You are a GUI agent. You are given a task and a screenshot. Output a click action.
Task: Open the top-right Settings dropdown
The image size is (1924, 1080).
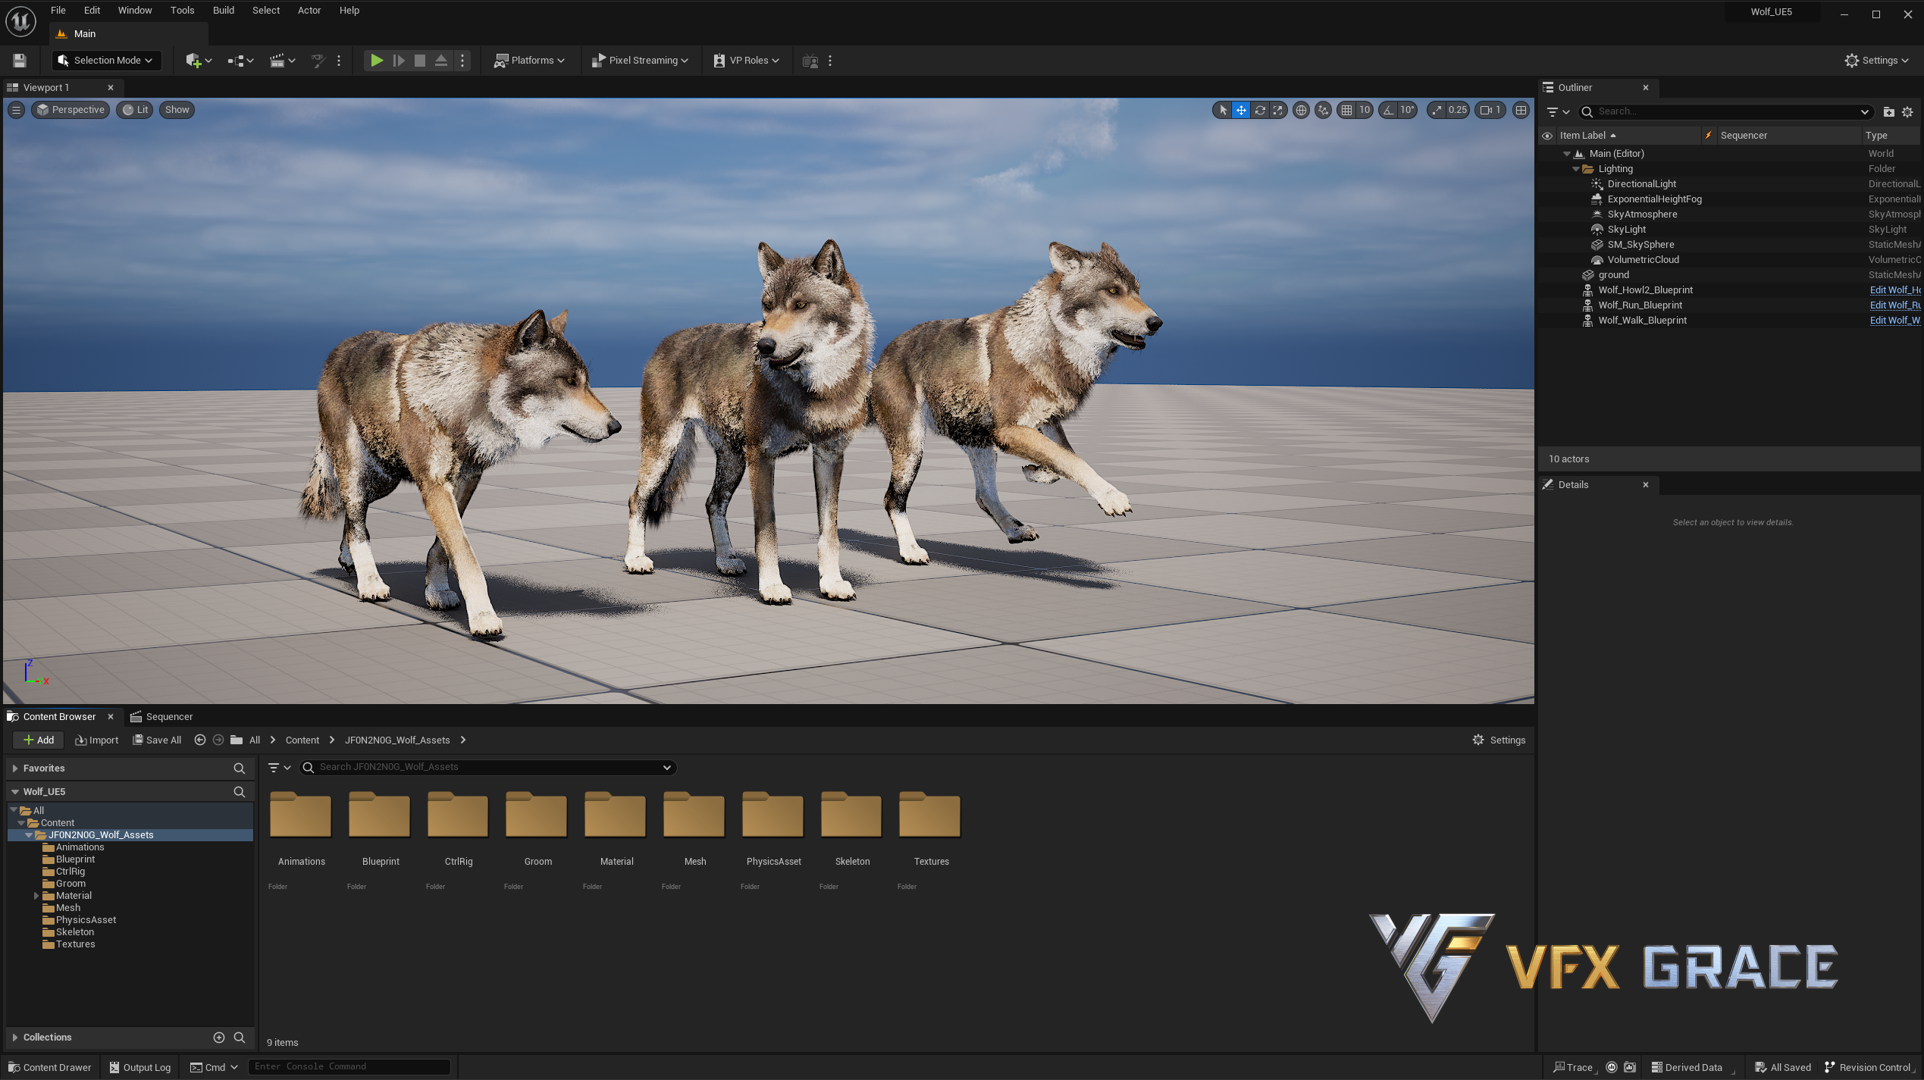coord(1877,61)
